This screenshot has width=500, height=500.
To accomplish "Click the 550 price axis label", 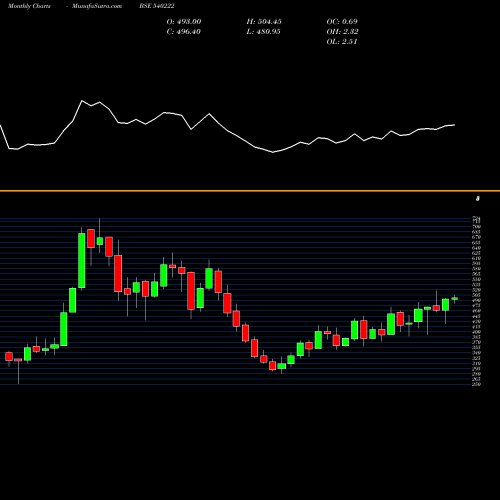I will tap(476, 279).
